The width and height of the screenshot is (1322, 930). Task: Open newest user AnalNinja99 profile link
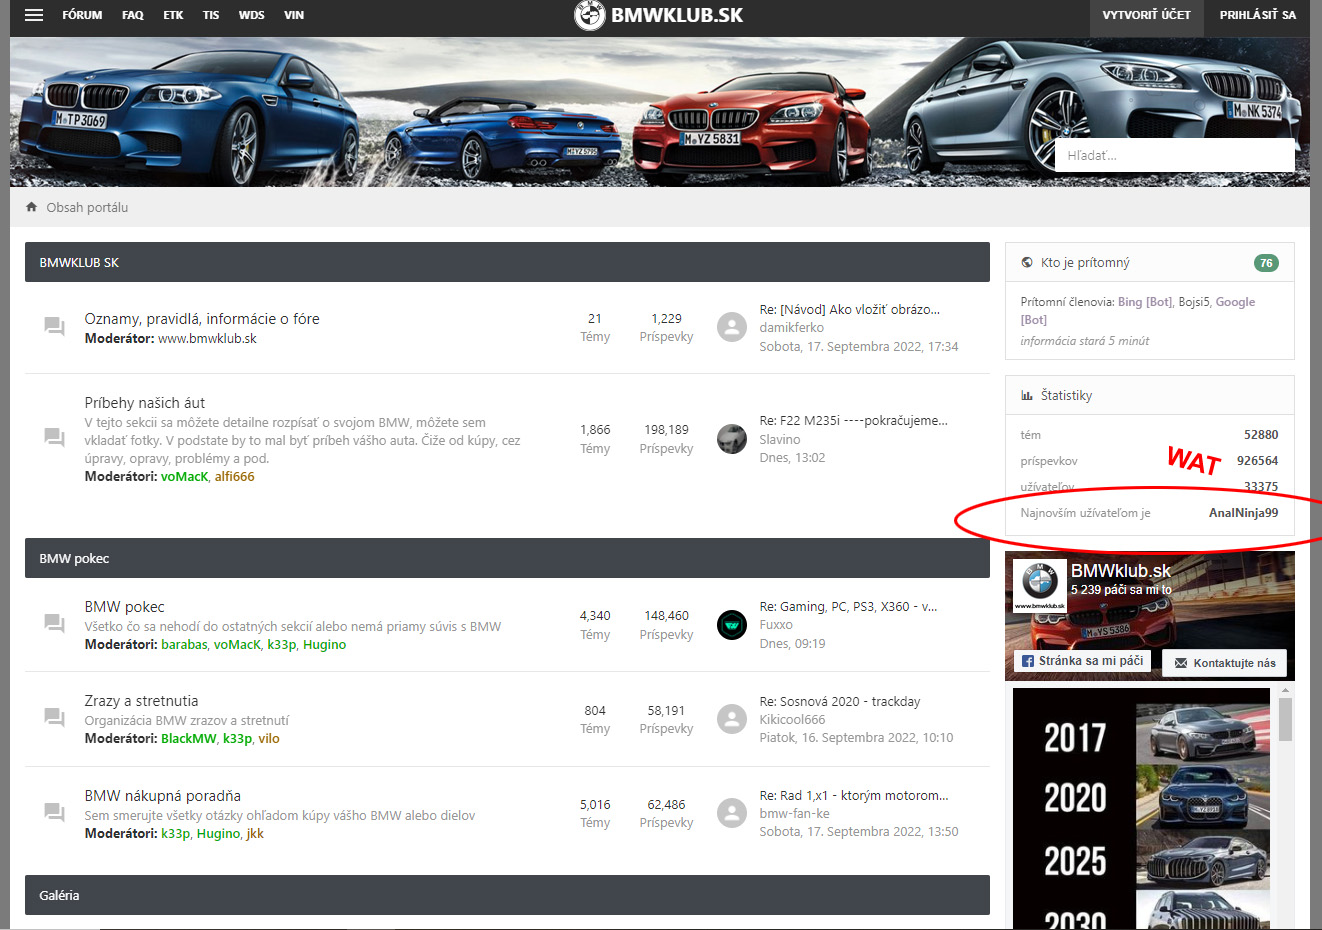(1243, 513)
